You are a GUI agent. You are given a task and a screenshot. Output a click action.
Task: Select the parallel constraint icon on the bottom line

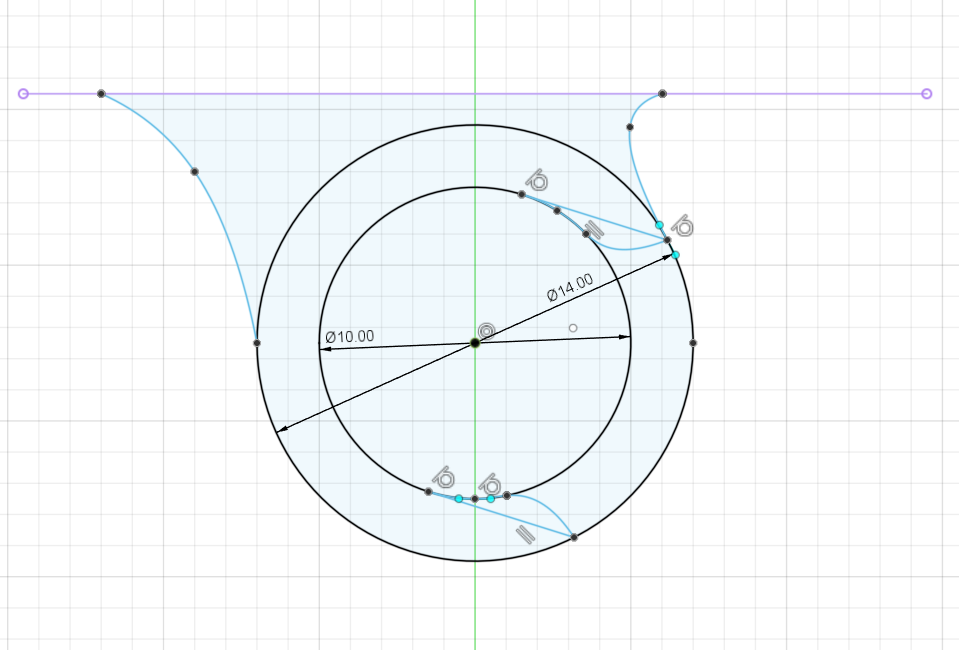tap(526, 534)
